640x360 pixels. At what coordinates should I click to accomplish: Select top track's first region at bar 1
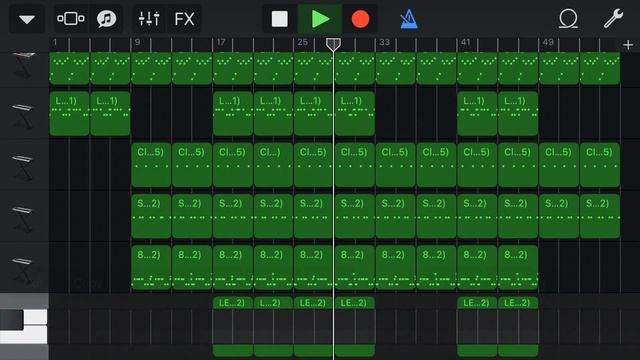coord(69,68)
